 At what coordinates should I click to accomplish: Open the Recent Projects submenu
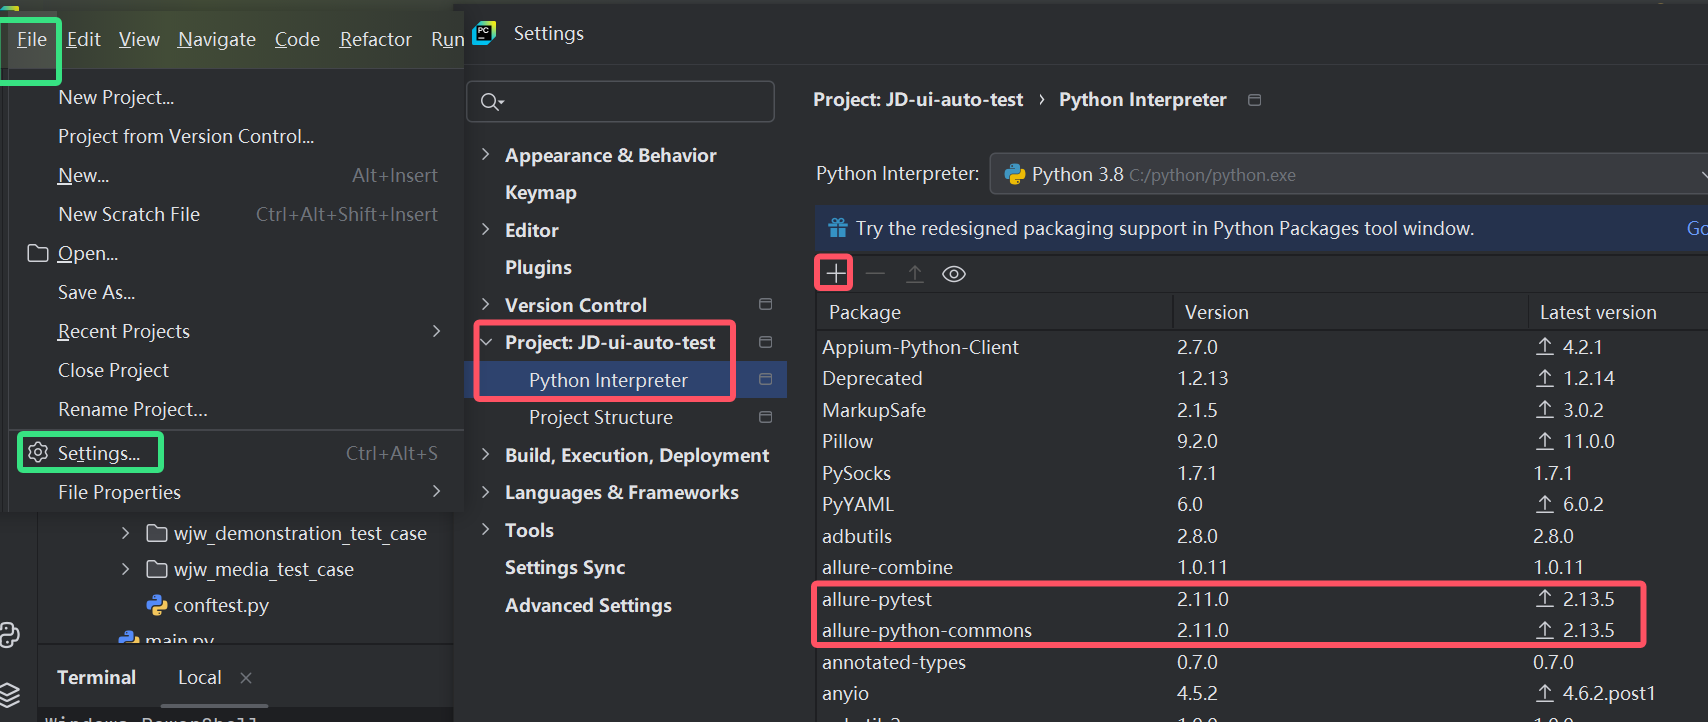pos(124,331)
